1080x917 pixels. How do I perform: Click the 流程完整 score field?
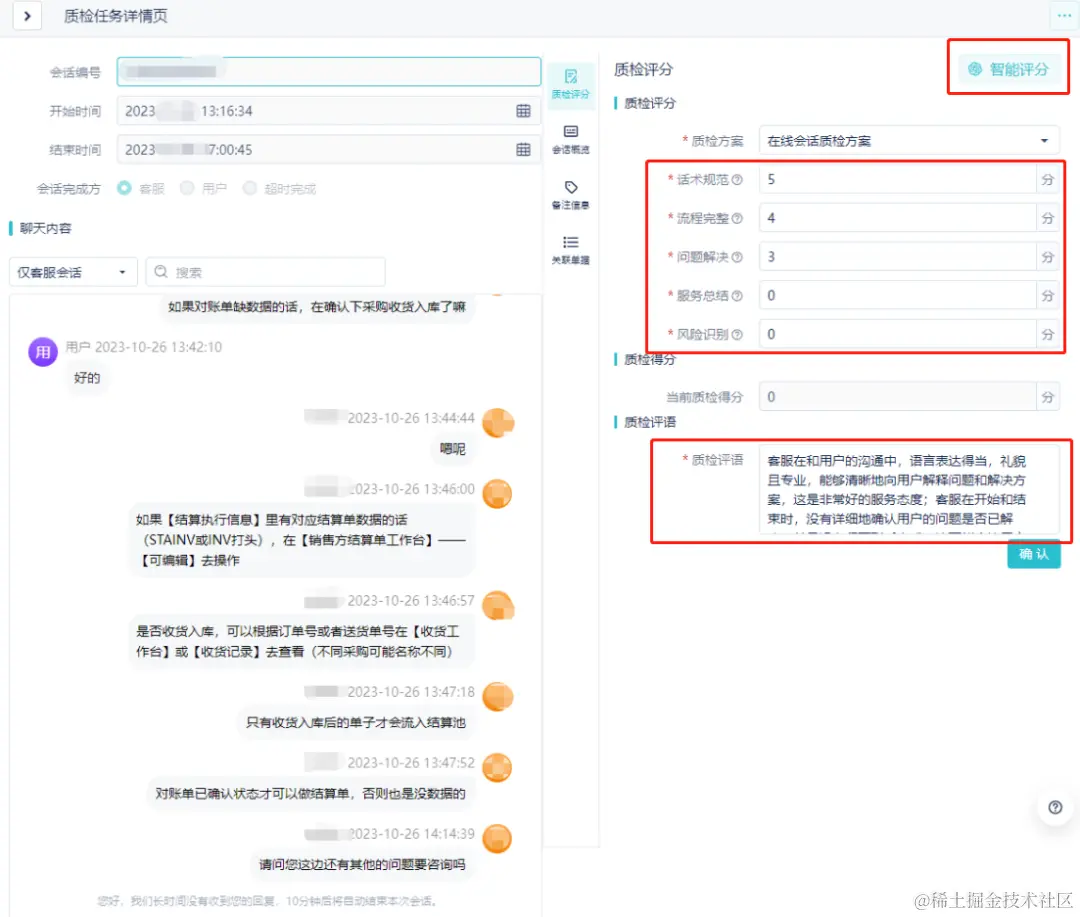[897, 218]
